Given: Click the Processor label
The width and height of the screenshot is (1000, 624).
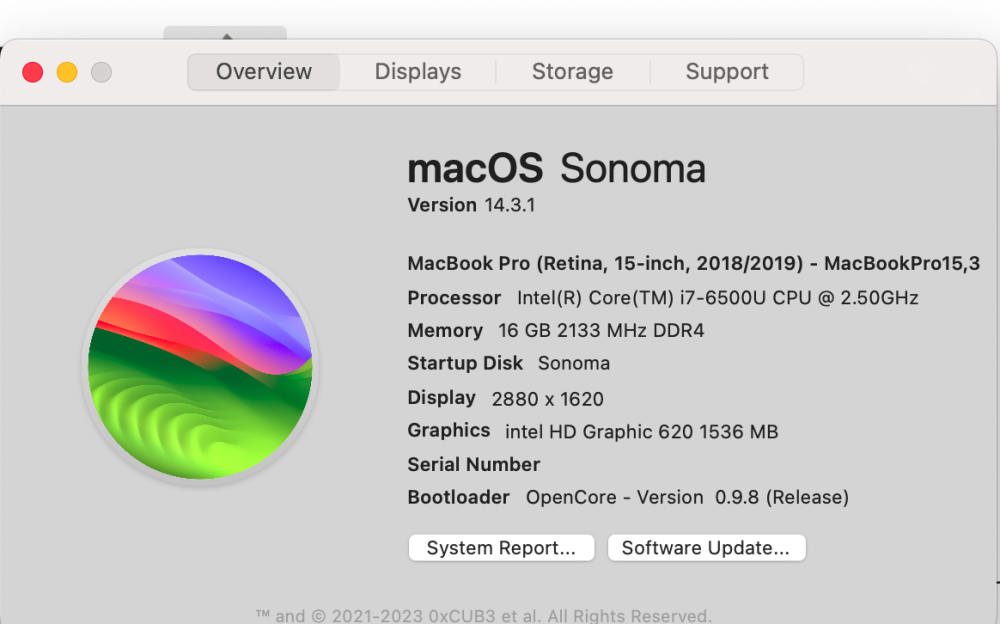Looking at the screenshot, I should click(x=454, y=298).
